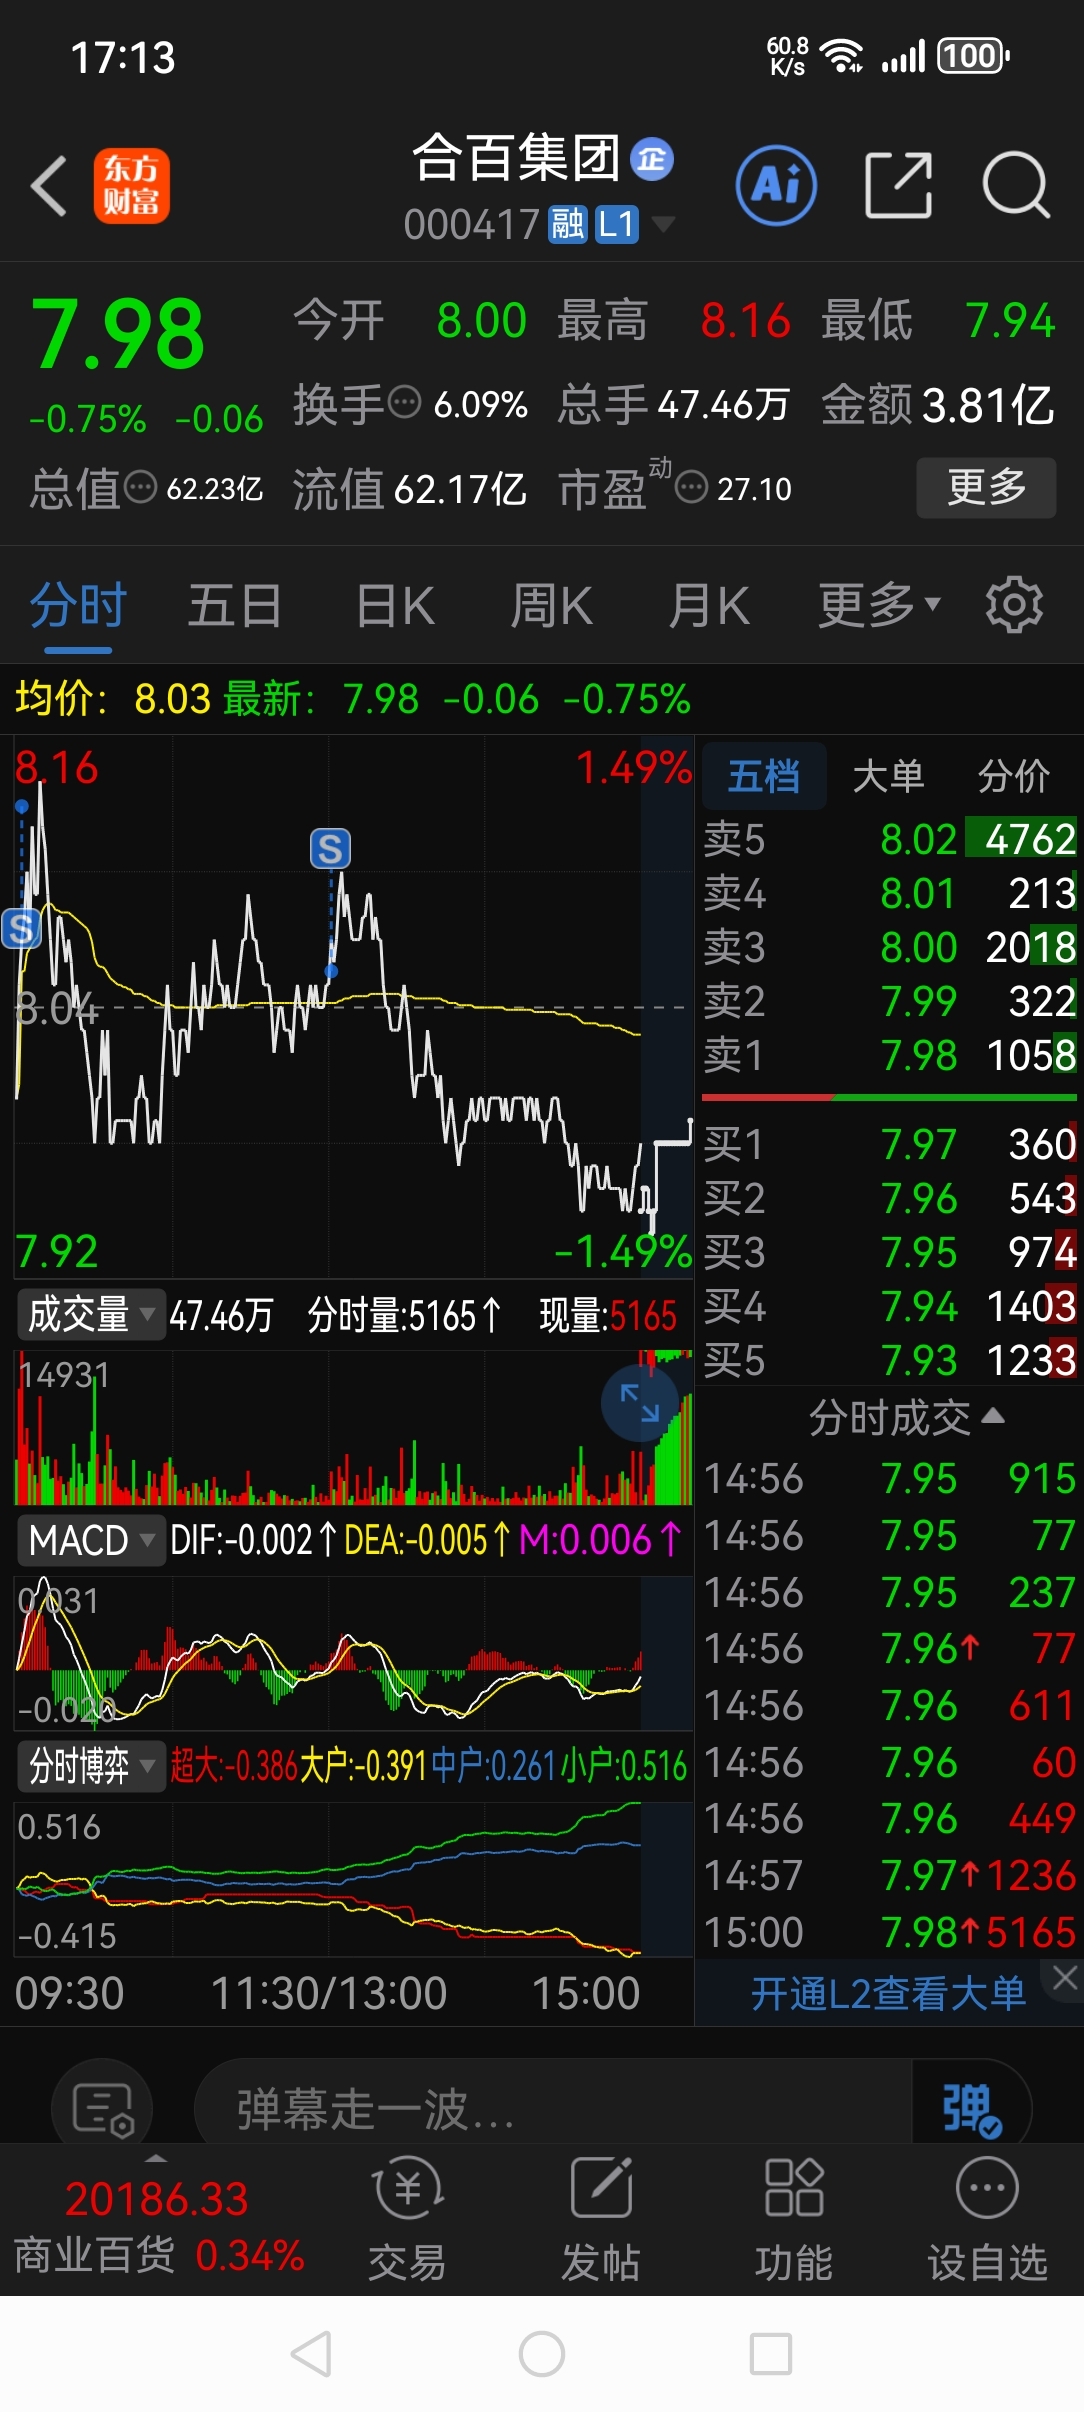Tap the news/notes icon beside danmaku
Viewport: 1084px width, 2412px height.
coord(102,2109)
